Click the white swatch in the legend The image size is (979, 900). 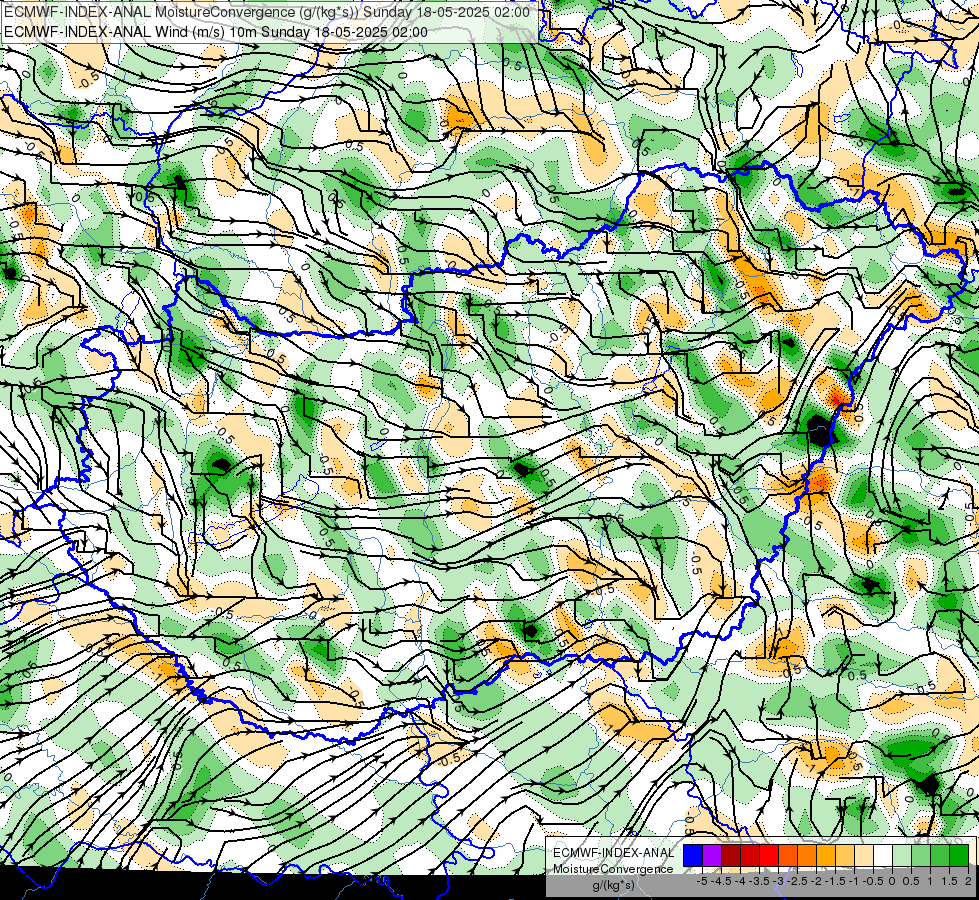tap(883, 856)
